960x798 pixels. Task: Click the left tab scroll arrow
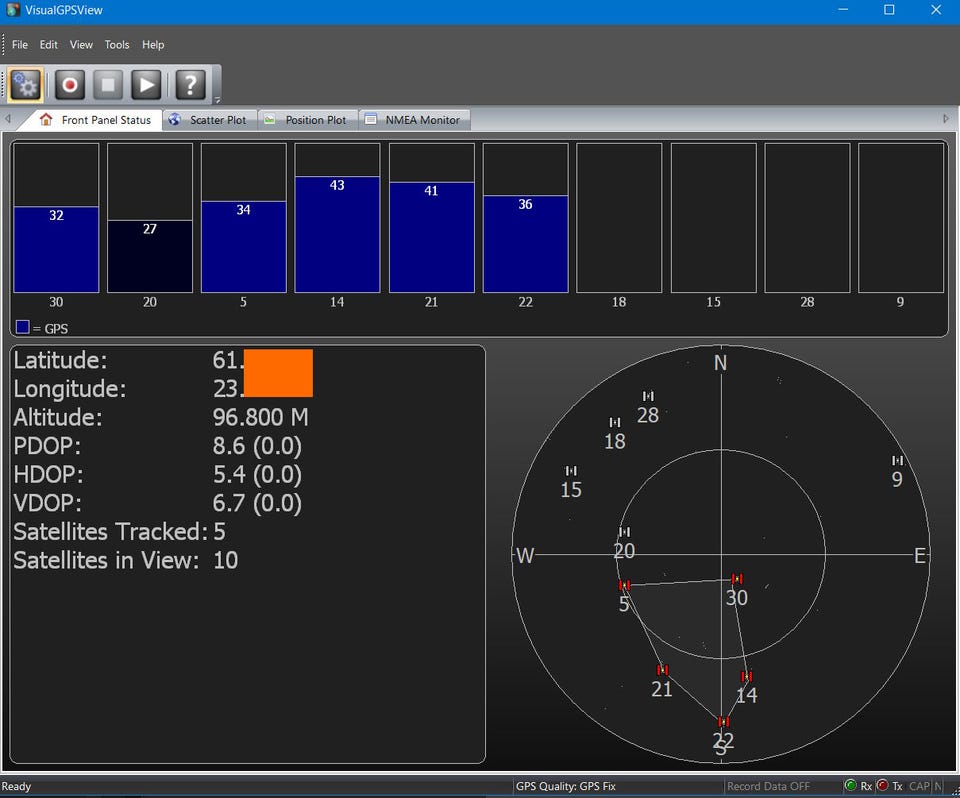tap(8, 119)
